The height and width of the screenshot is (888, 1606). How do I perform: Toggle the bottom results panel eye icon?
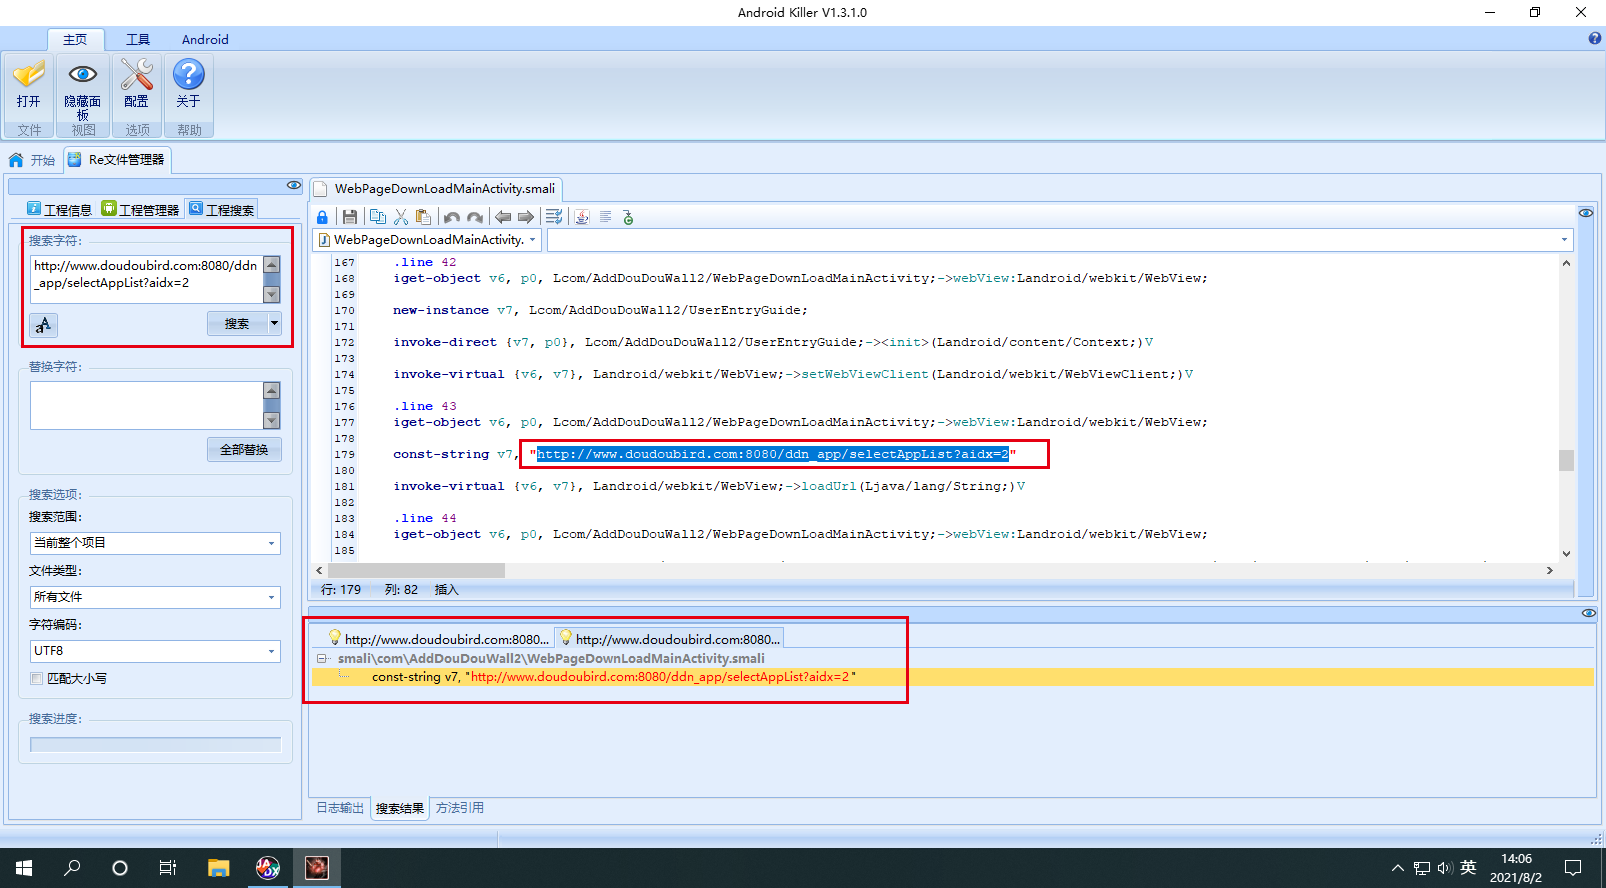1589,613
